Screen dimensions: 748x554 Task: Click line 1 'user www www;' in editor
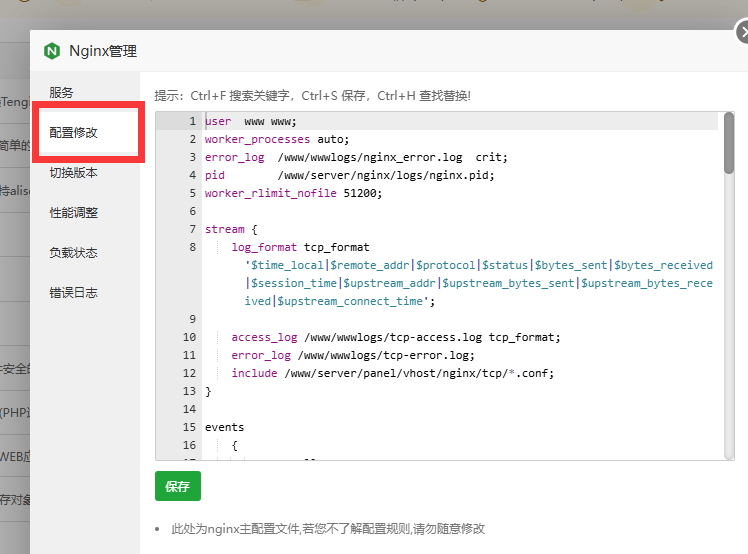(250, 122)
